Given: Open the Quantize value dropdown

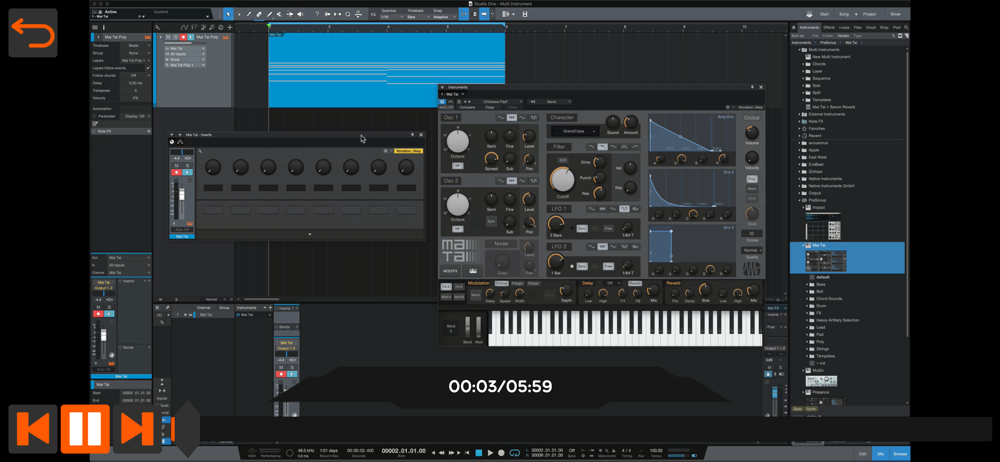Looking at the screenshot, I should [392, 17].
